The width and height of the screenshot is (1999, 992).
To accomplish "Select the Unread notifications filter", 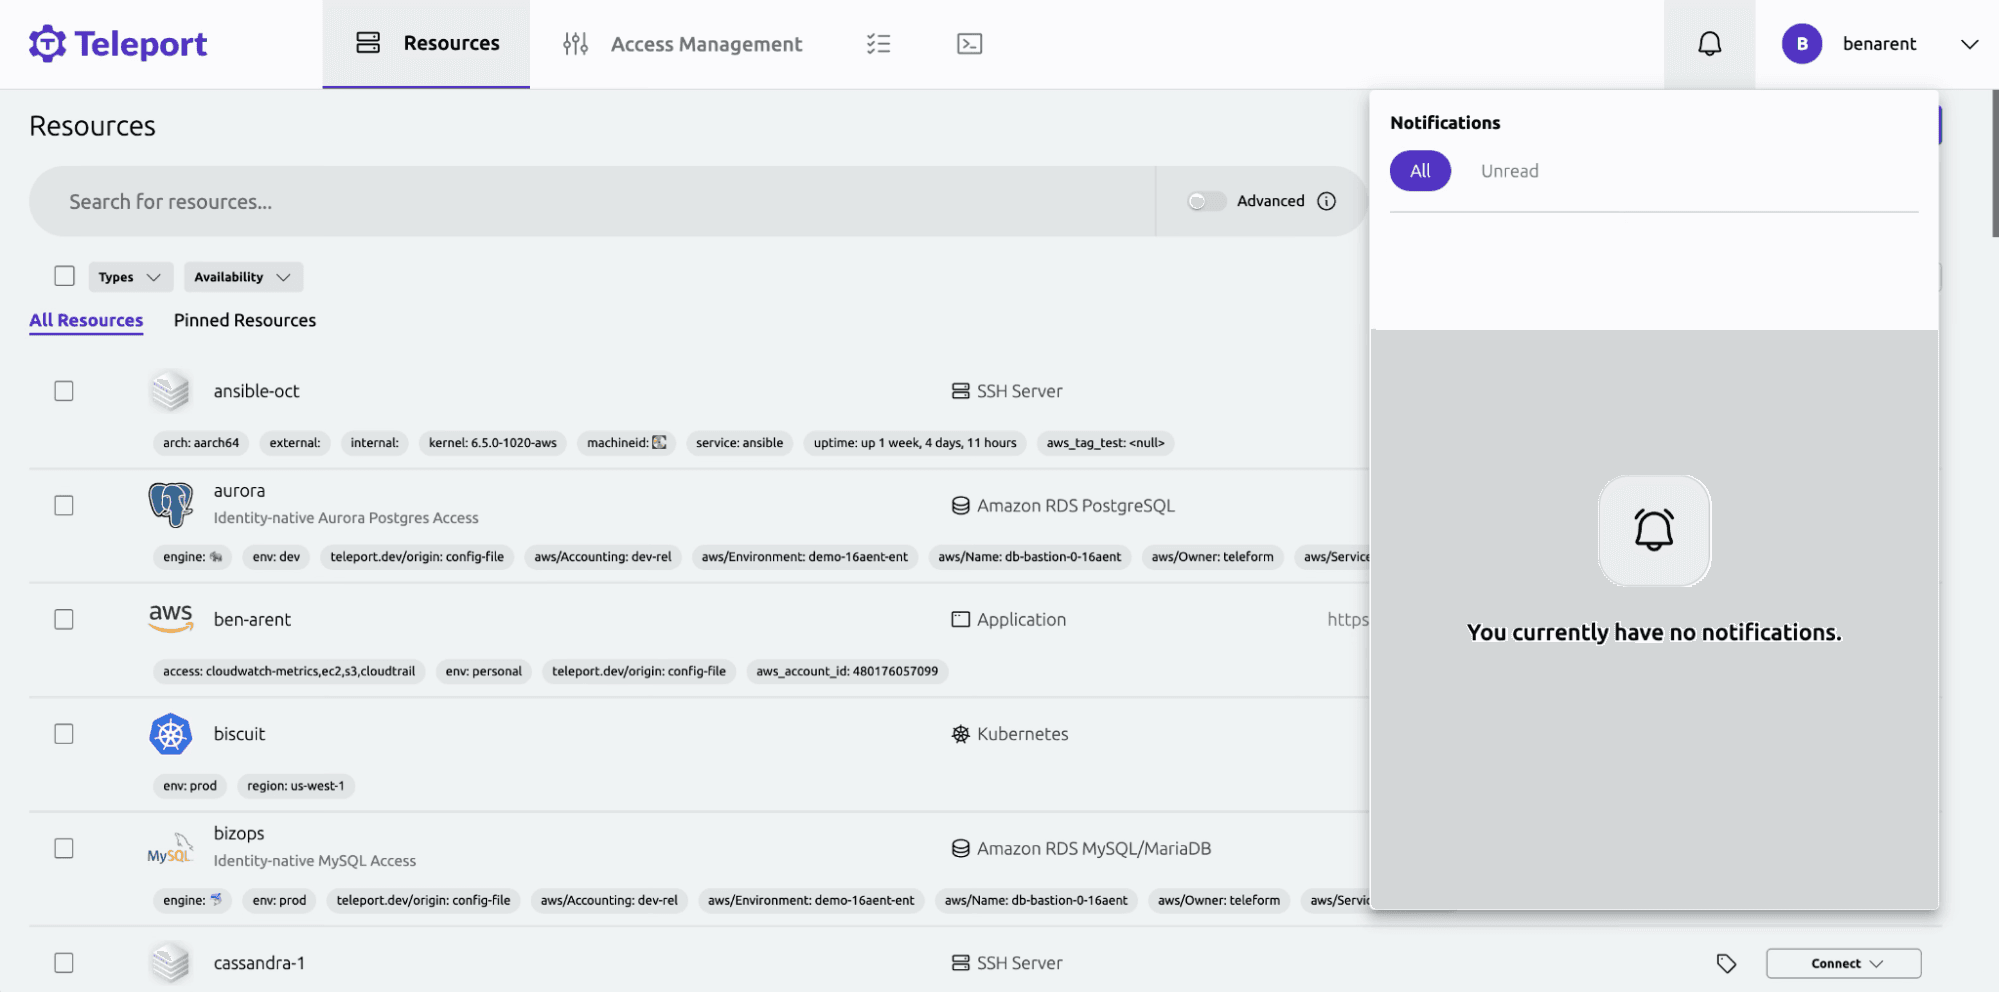I will pos(1509,170).
